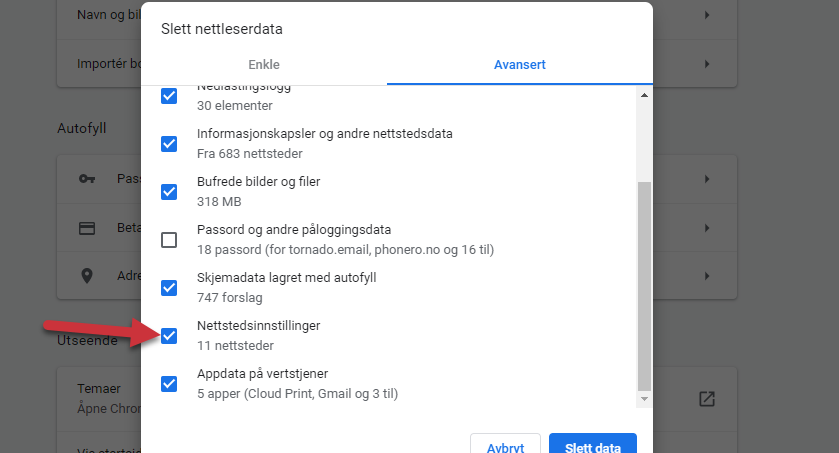Click the payment card icon
839x453 pixels.
87,228
